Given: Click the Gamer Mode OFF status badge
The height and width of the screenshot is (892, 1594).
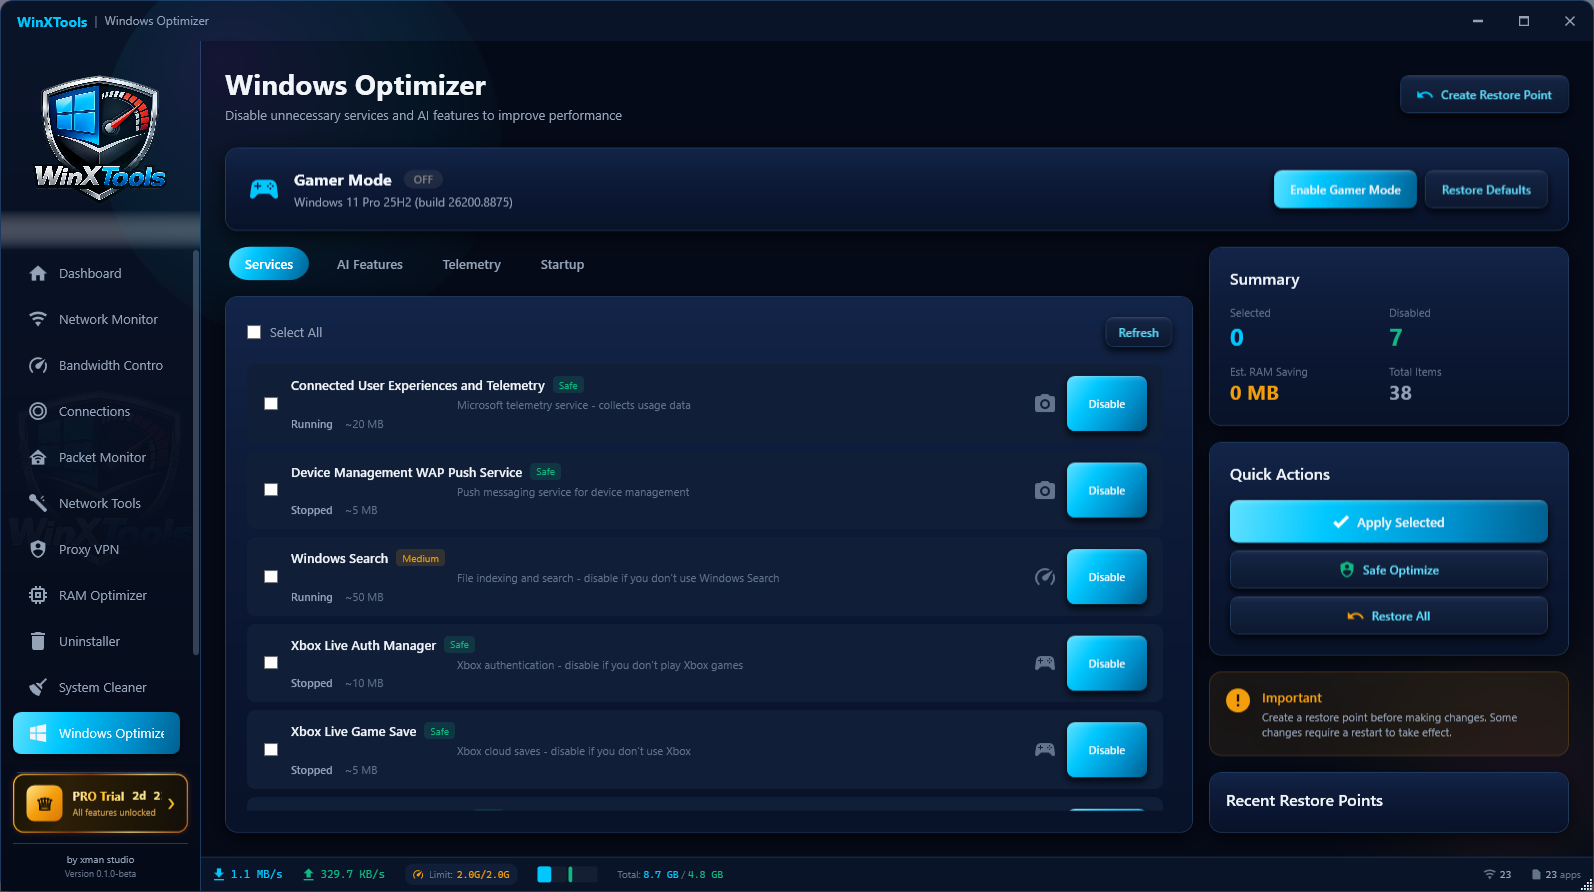Looking at the screenshot, I should point(423,180).
